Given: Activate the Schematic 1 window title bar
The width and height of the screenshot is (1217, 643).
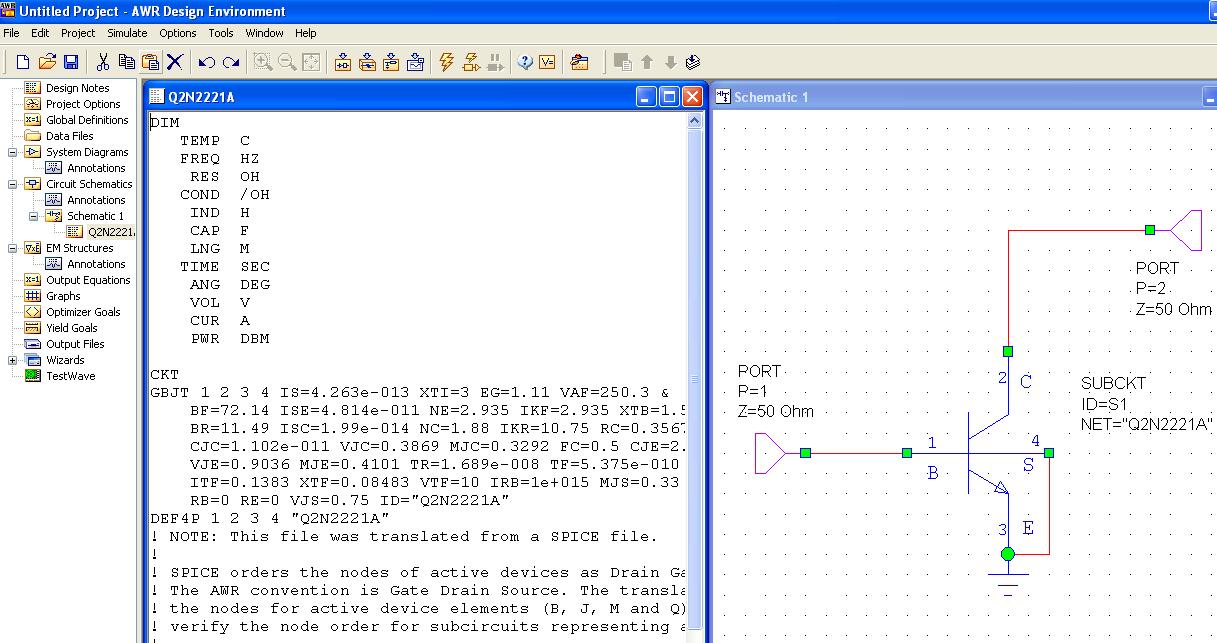Looking at the screenshot, I should [965, 97].
